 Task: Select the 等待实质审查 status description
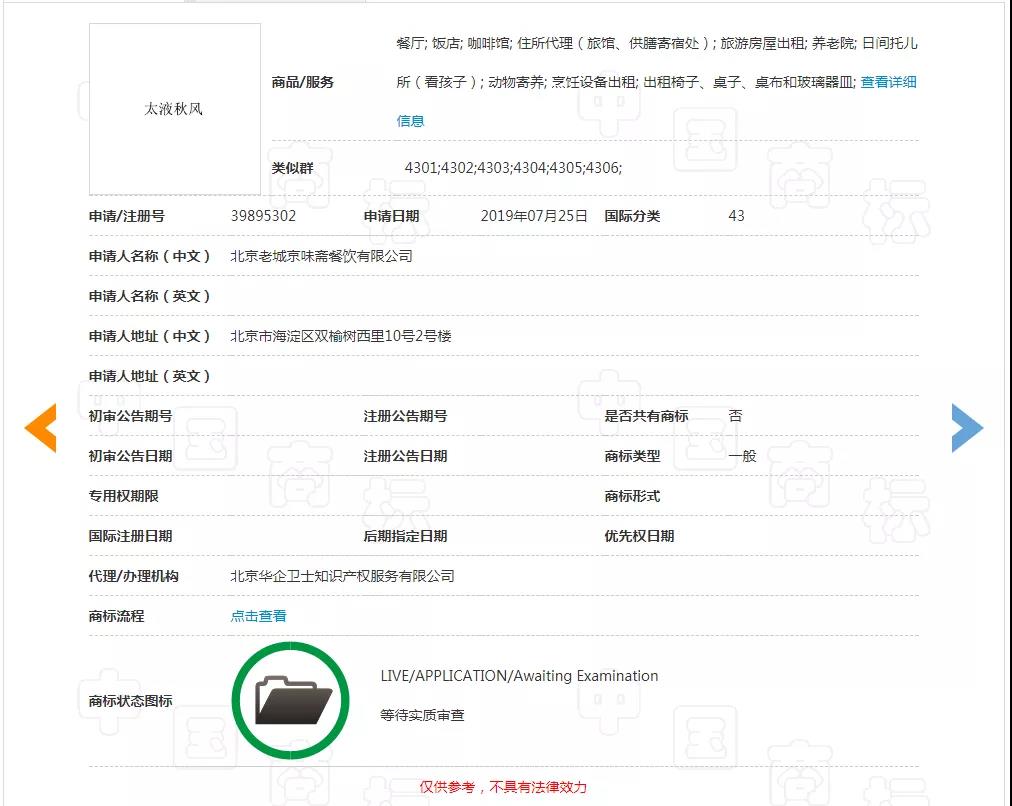click(x=422, y=716)
